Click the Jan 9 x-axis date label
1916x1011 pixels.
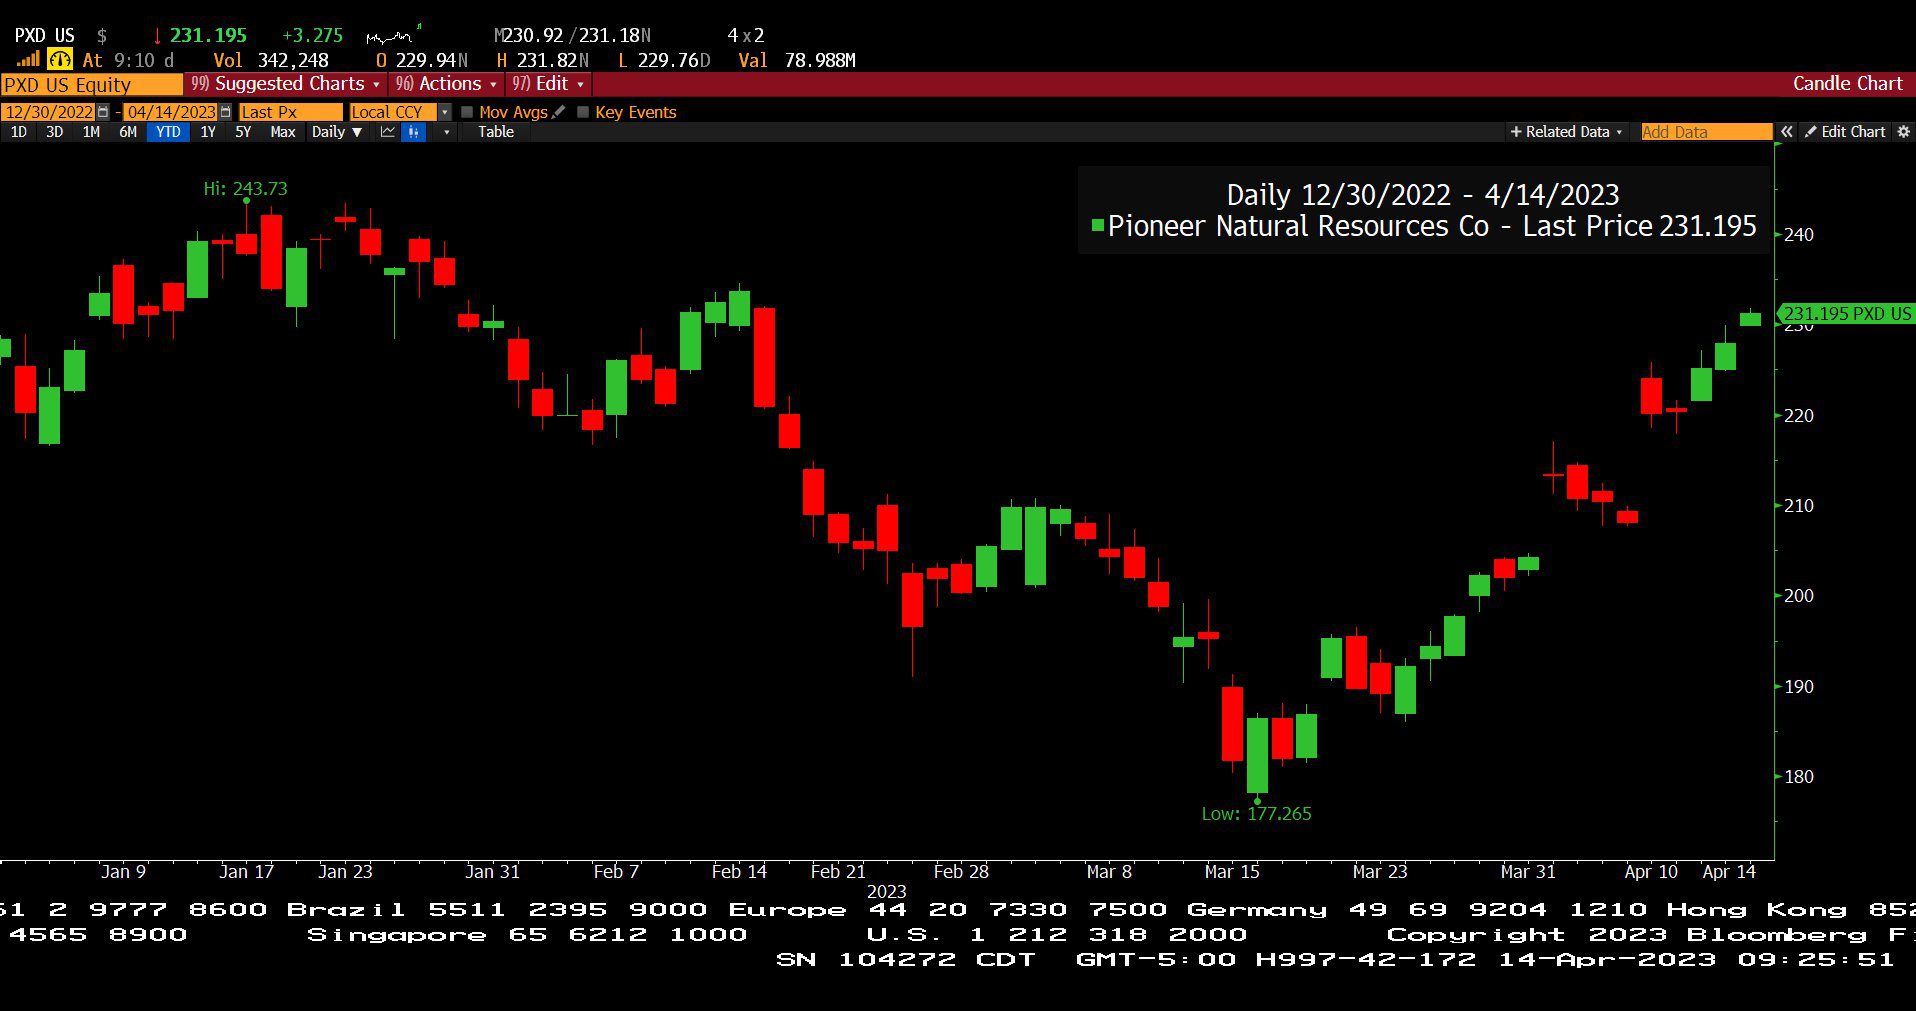(123, 872)
